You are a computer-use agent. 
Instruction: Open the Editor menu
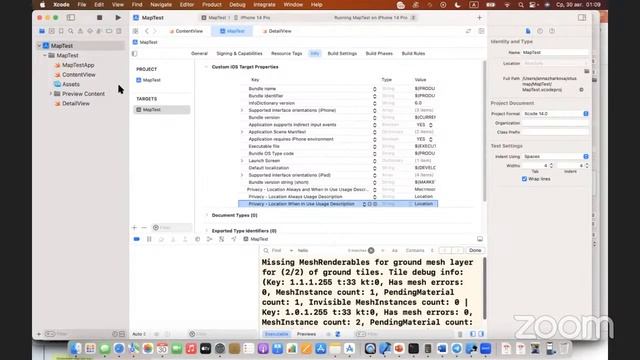click(187, 5)
